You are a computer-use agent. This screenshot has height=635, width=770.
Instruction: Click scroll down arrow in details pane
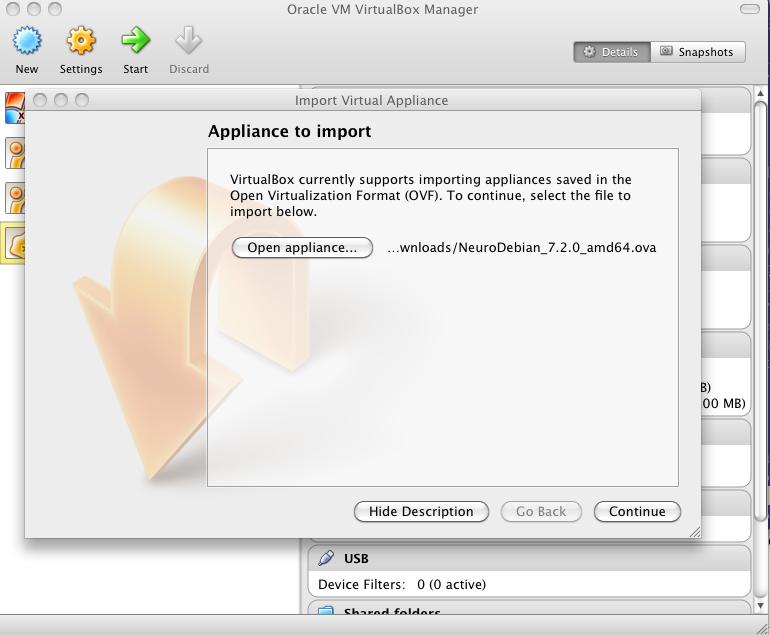coord(760,606)
